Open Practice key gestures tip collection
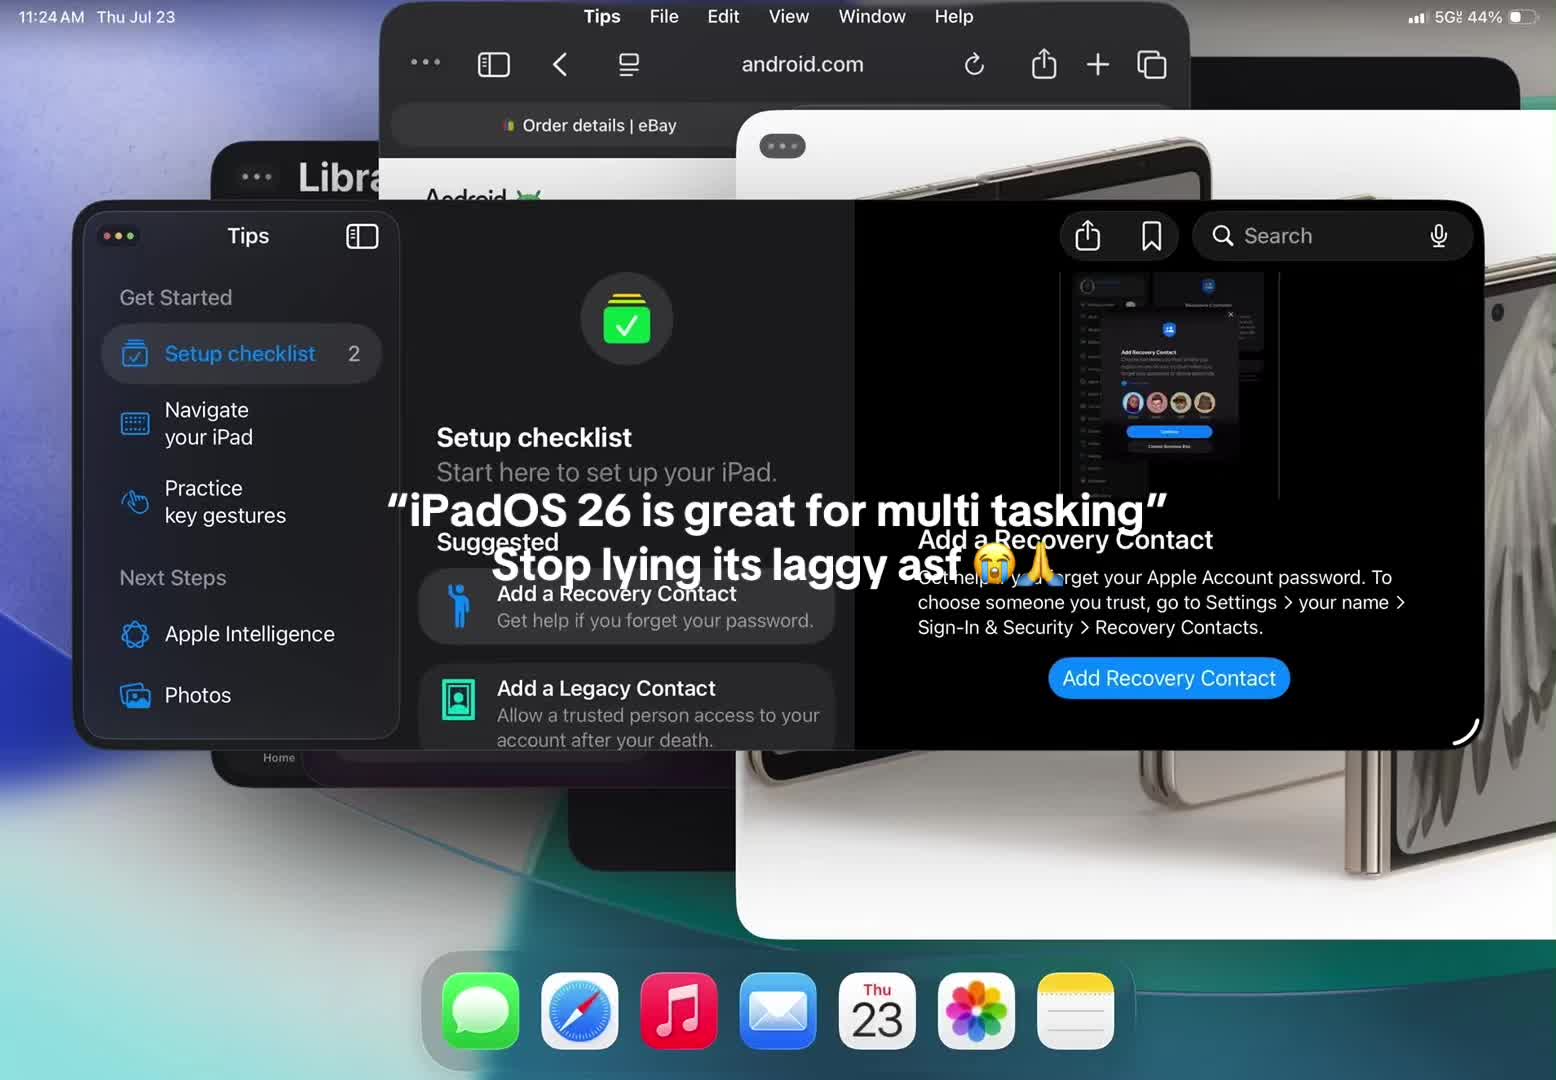 point(241,502)
